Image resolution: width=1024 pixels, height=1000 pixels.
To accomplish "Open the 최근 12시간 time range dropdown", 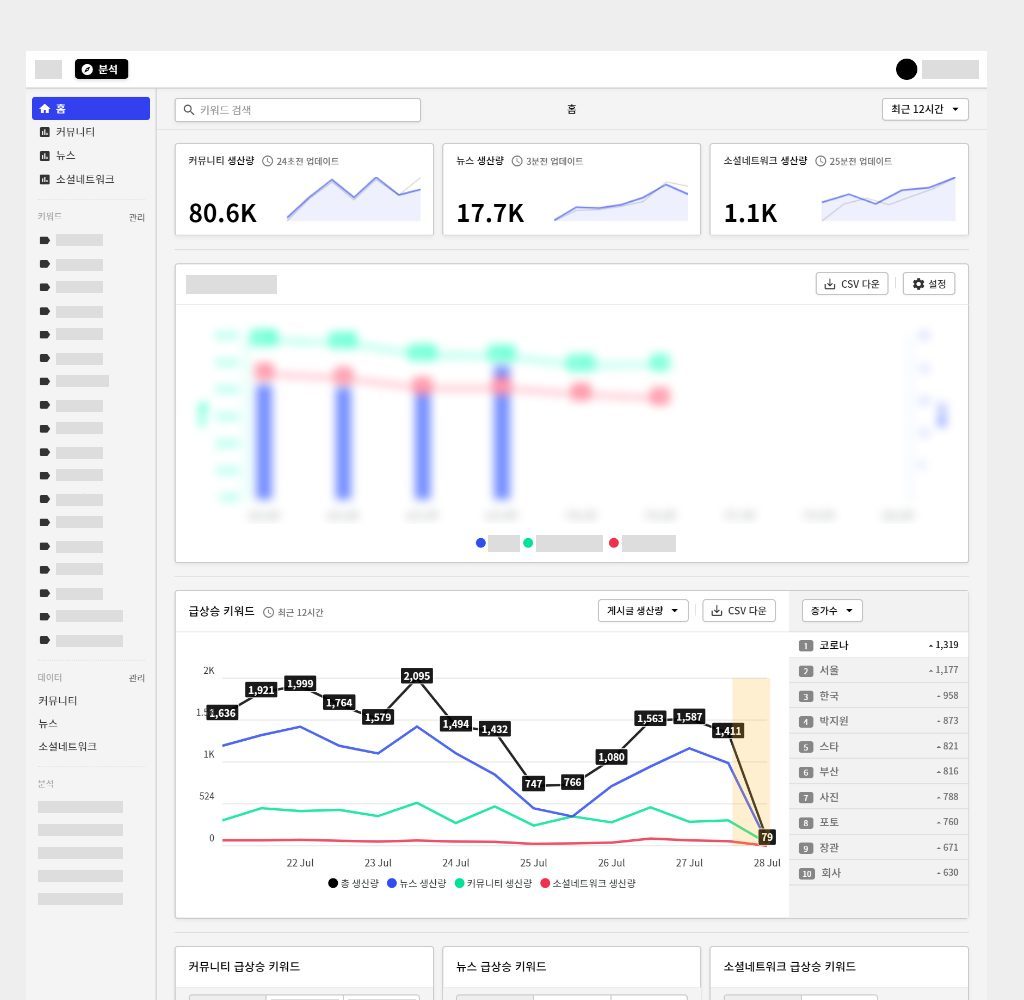I will (x=924, y=109).
